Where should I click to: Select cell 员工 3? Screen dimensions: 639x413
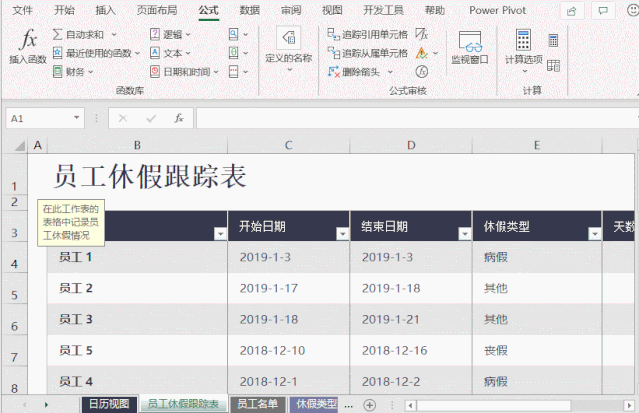(137, 319)
